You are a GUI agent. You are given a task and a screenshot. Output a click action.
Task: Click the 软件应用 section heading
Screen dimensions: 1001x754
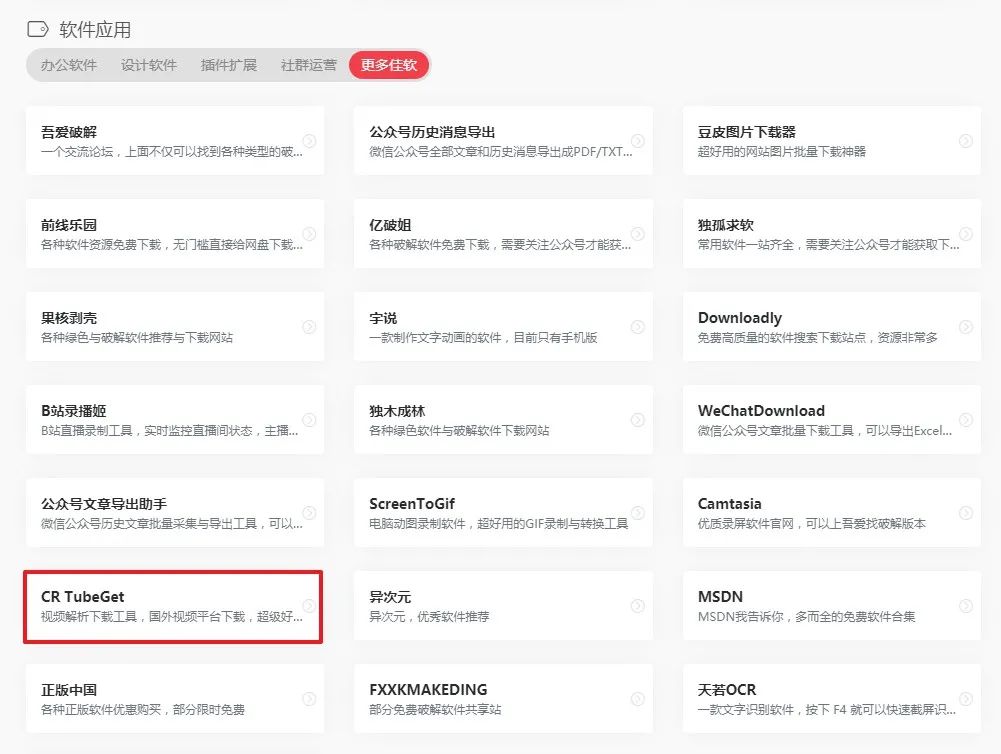click(95, 29)
